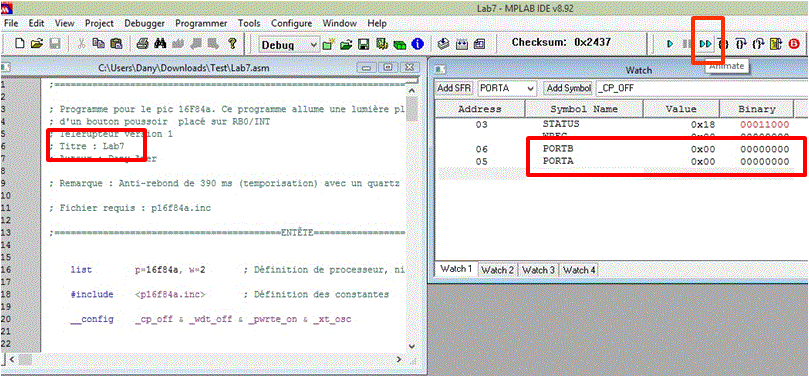Screen dimensions: 809x377
Task: Click the Open file folder icon
Action: pyautogui.click(x=37, y=44)
